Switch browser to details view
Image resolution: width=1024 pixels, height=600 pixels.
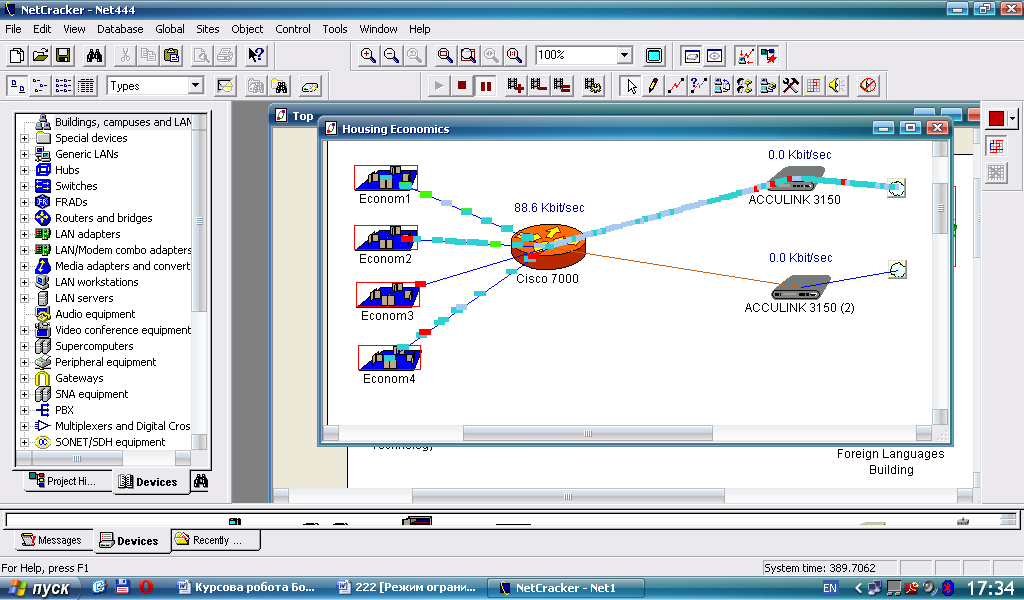(86, 86)
